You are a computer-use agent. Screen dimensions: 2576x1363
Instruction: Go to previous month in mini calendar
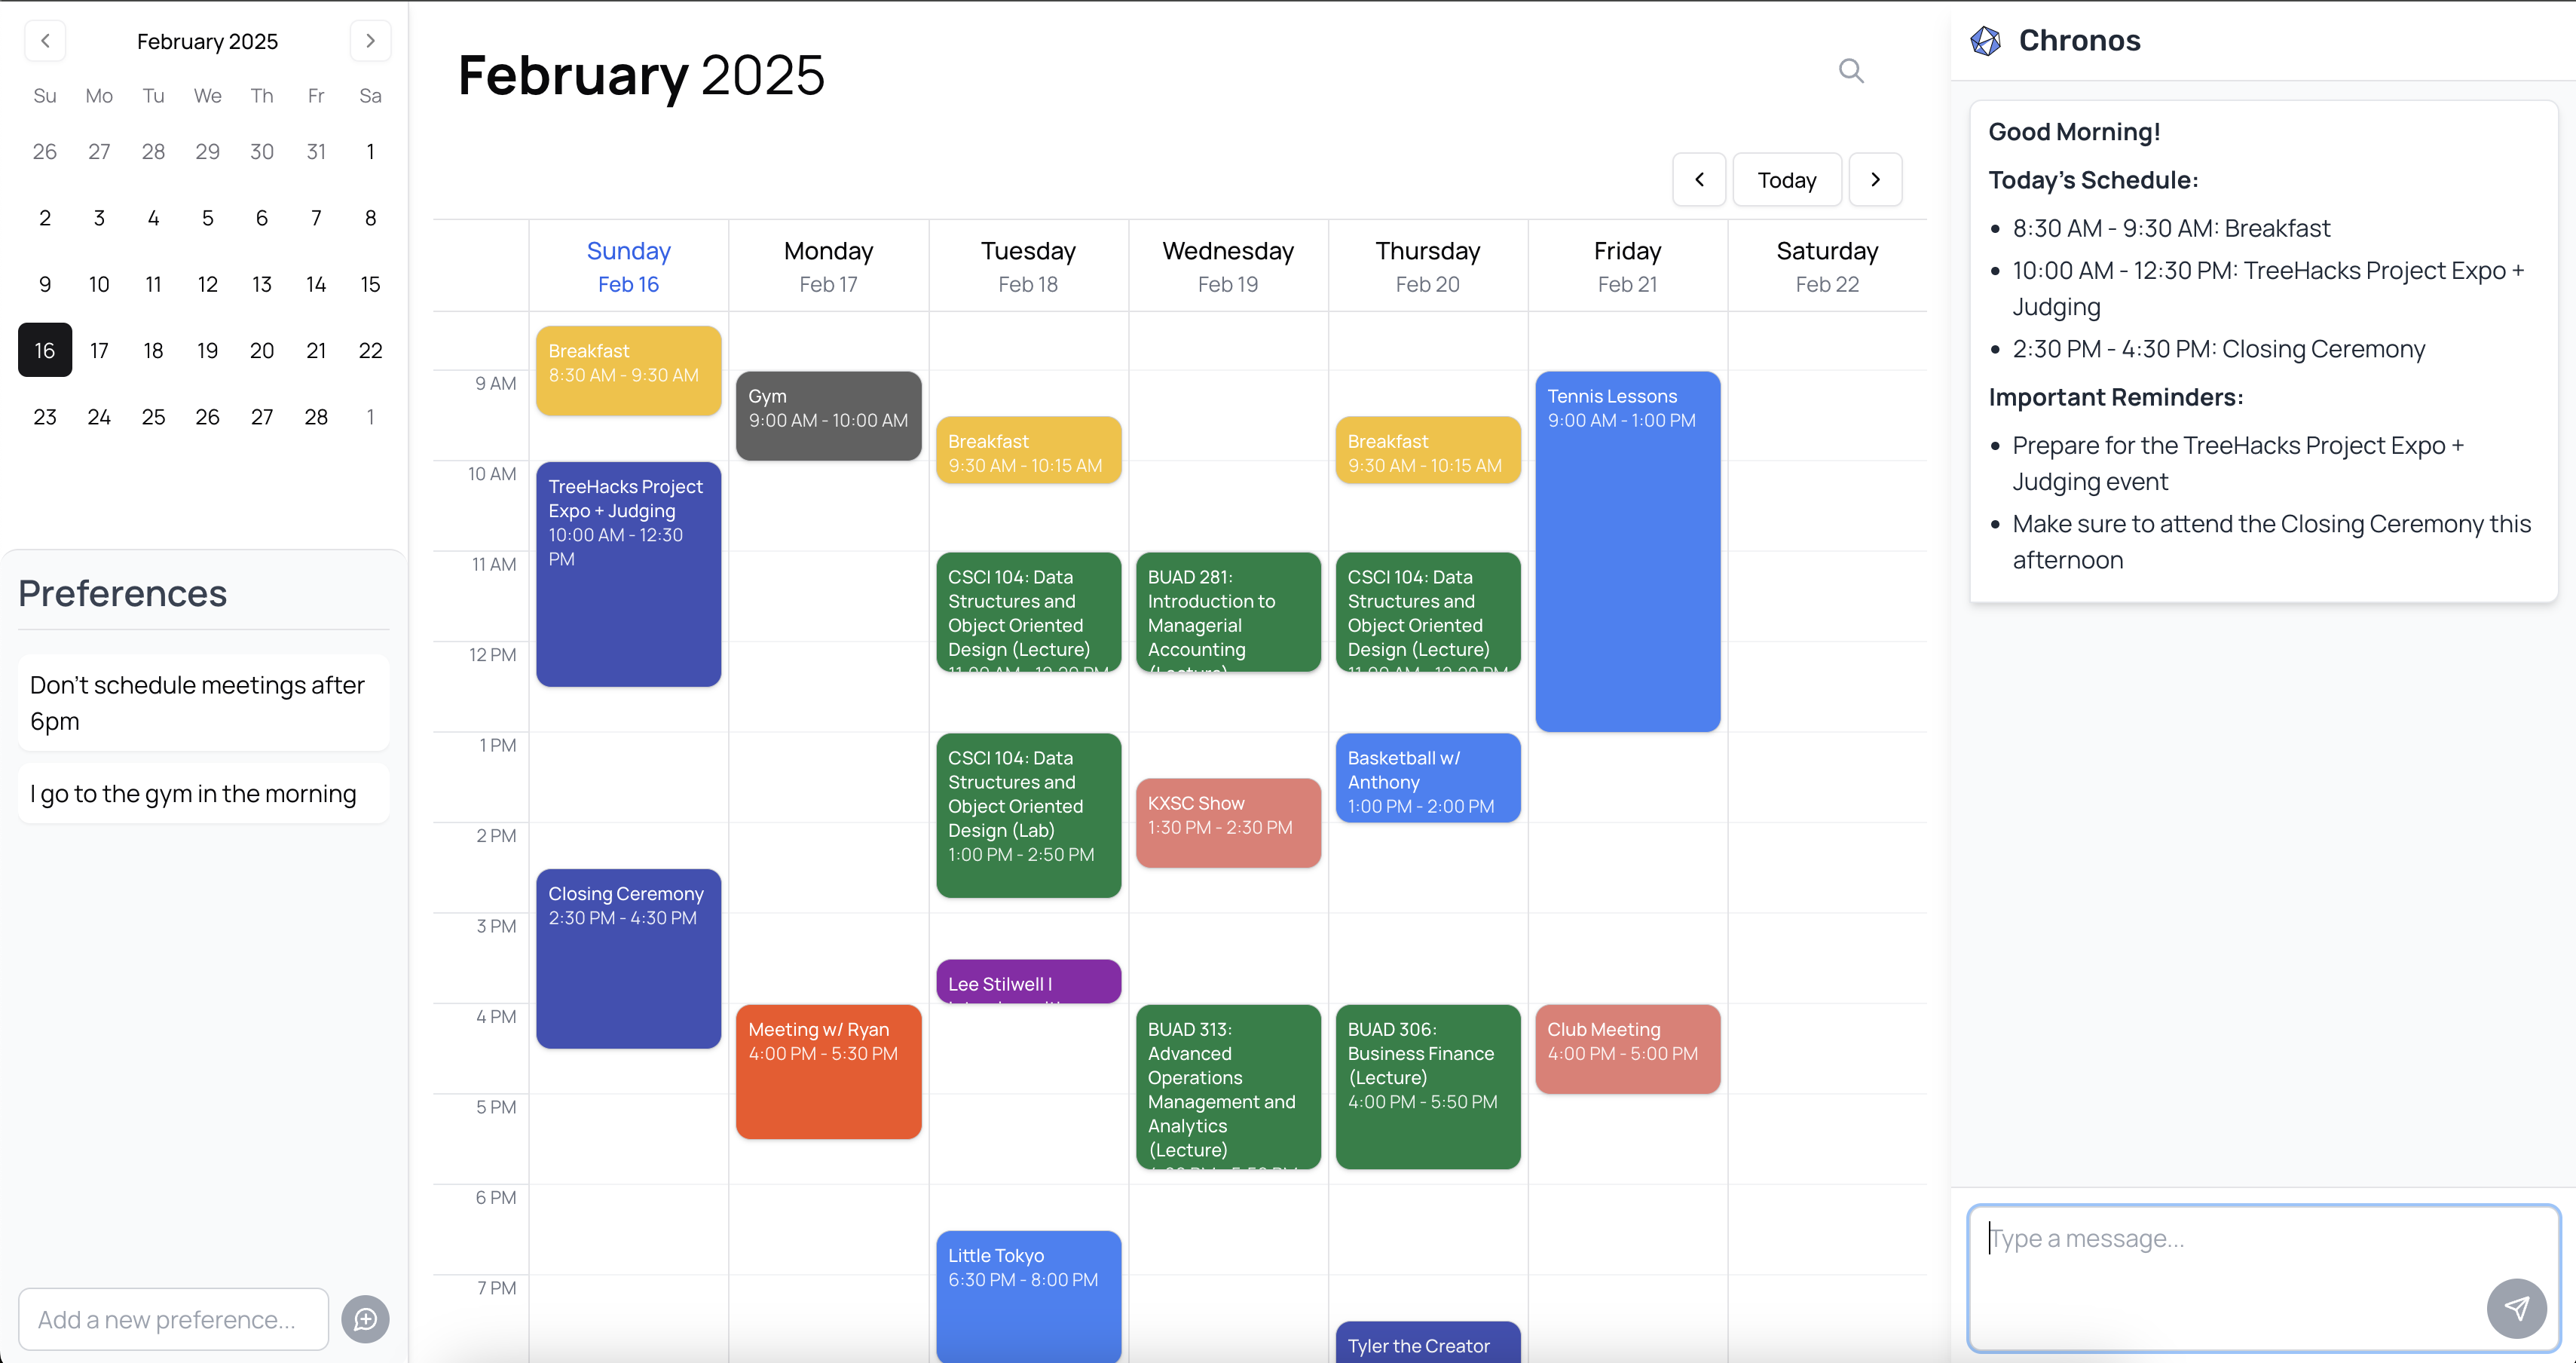pos(45,41)
